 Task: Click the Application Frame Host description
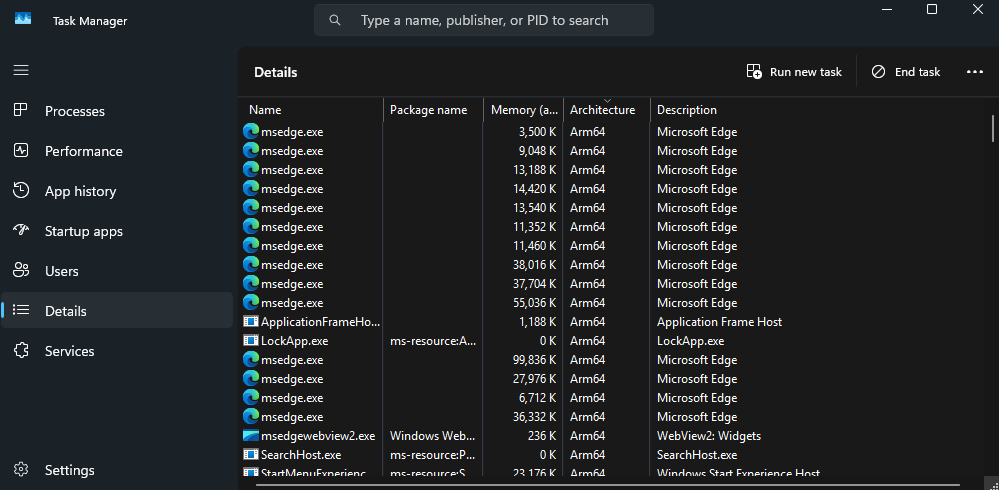click(x=719, y=322)
